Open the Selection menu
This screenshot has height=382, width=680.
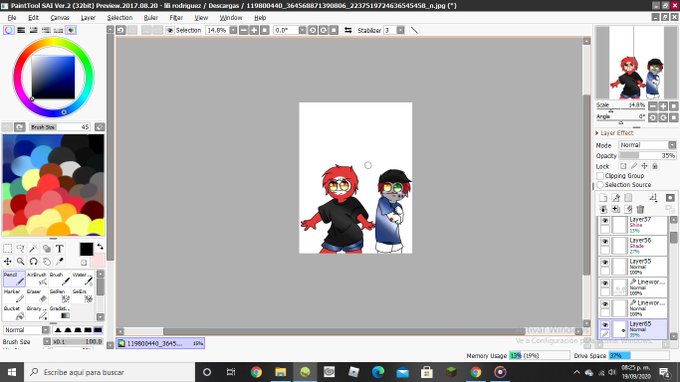(120, 18)
